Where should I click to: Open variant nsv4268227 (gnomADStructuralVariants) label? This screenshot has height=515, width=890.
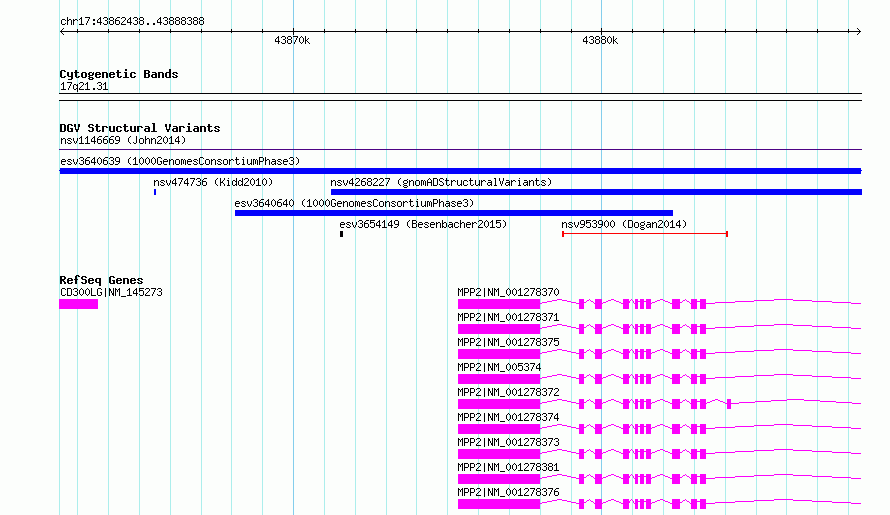pyautogui.click(x=441, y=182)
